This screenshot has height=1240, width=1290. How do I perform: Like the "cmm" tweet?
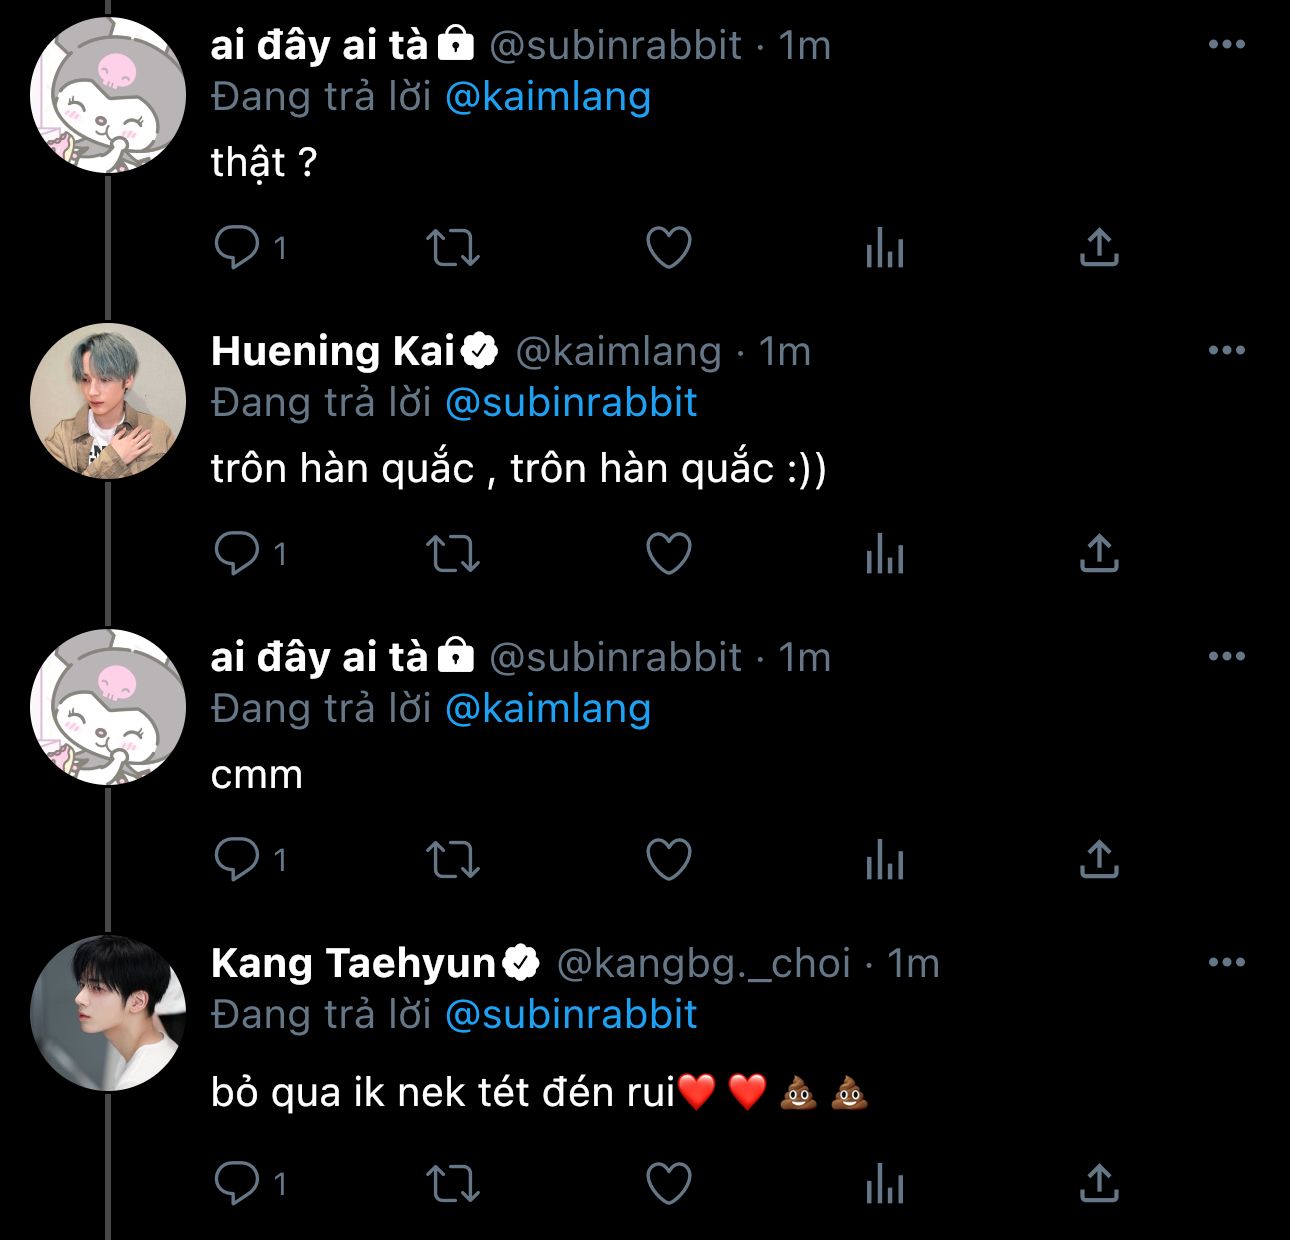coord(669,860)
